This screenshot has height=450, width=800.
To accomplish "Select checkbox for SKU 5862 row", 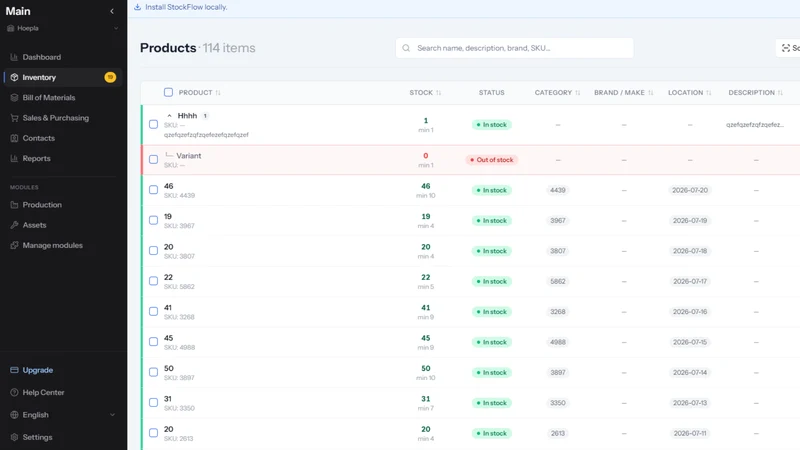I will pos(154,281).
